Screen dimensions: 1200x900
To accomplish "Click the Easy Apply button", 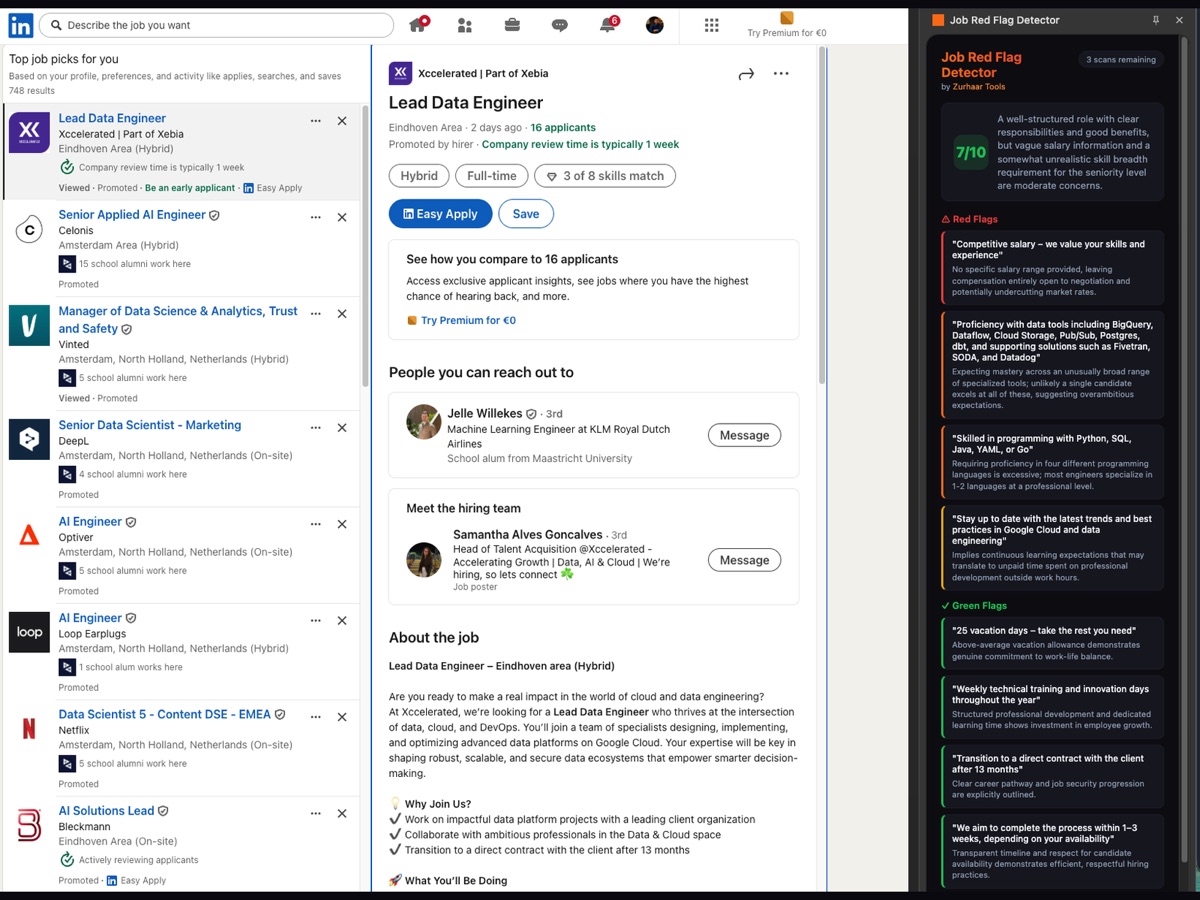I will tap(440, 214).
